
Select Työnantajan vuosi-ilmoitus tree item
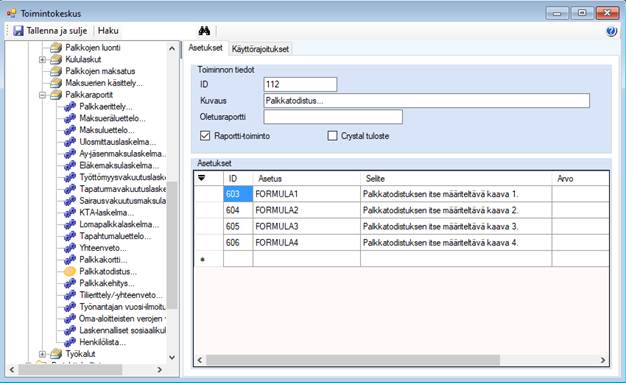click(122, 307)
